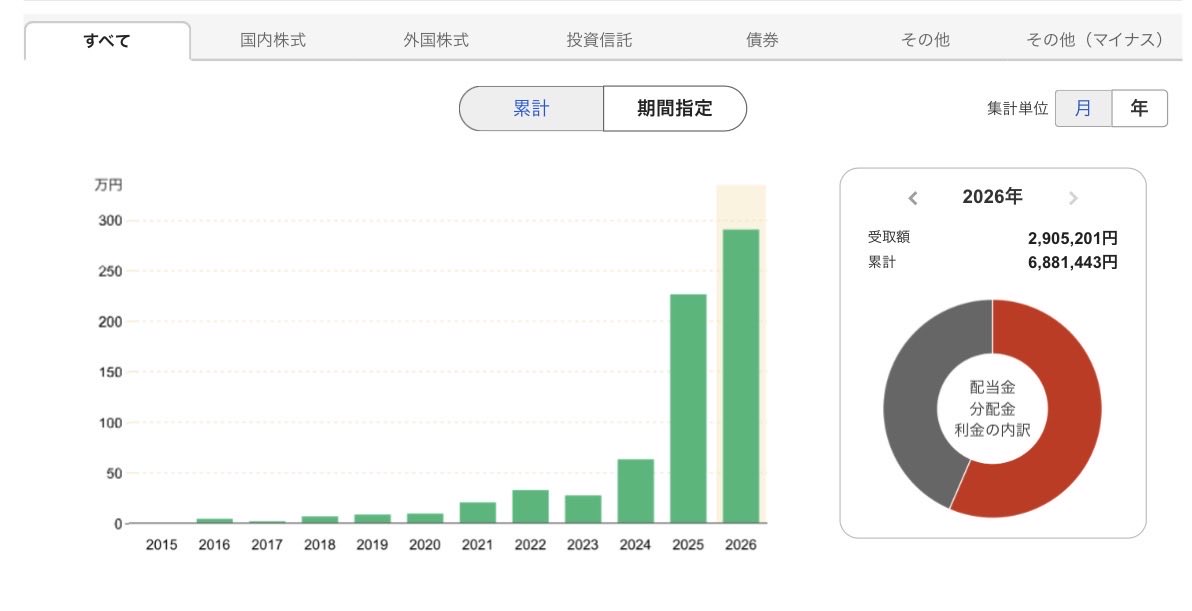Click the 2024 bar in chart
Screen dimensions: 1192x611
(636, 491)
